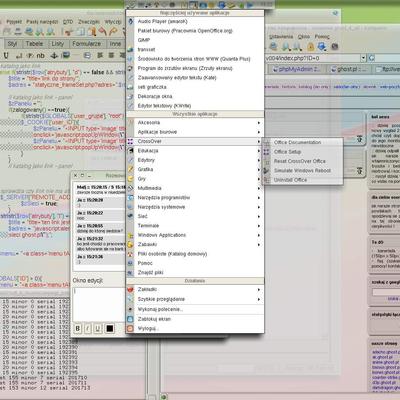Click the nb non-breaking space icon in Quanta

(x=40, y=55)
